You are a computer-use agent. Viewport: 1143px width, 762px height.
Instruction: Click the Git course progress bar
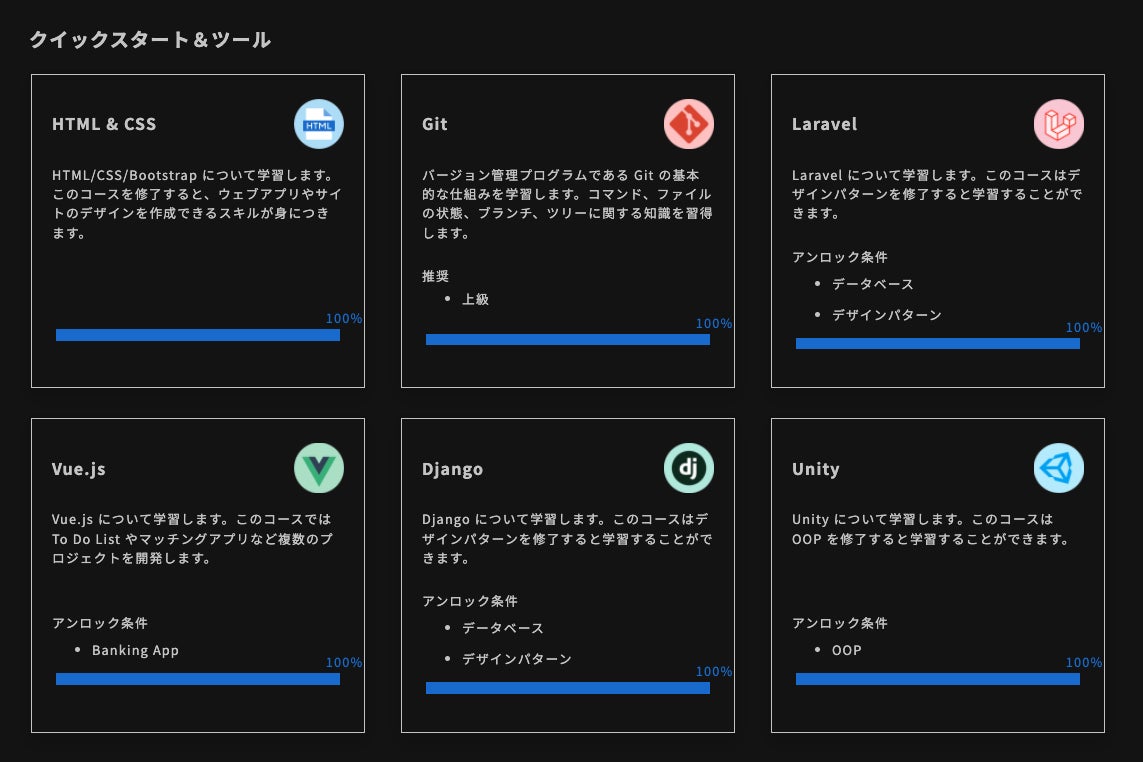[x=568, y=340]
